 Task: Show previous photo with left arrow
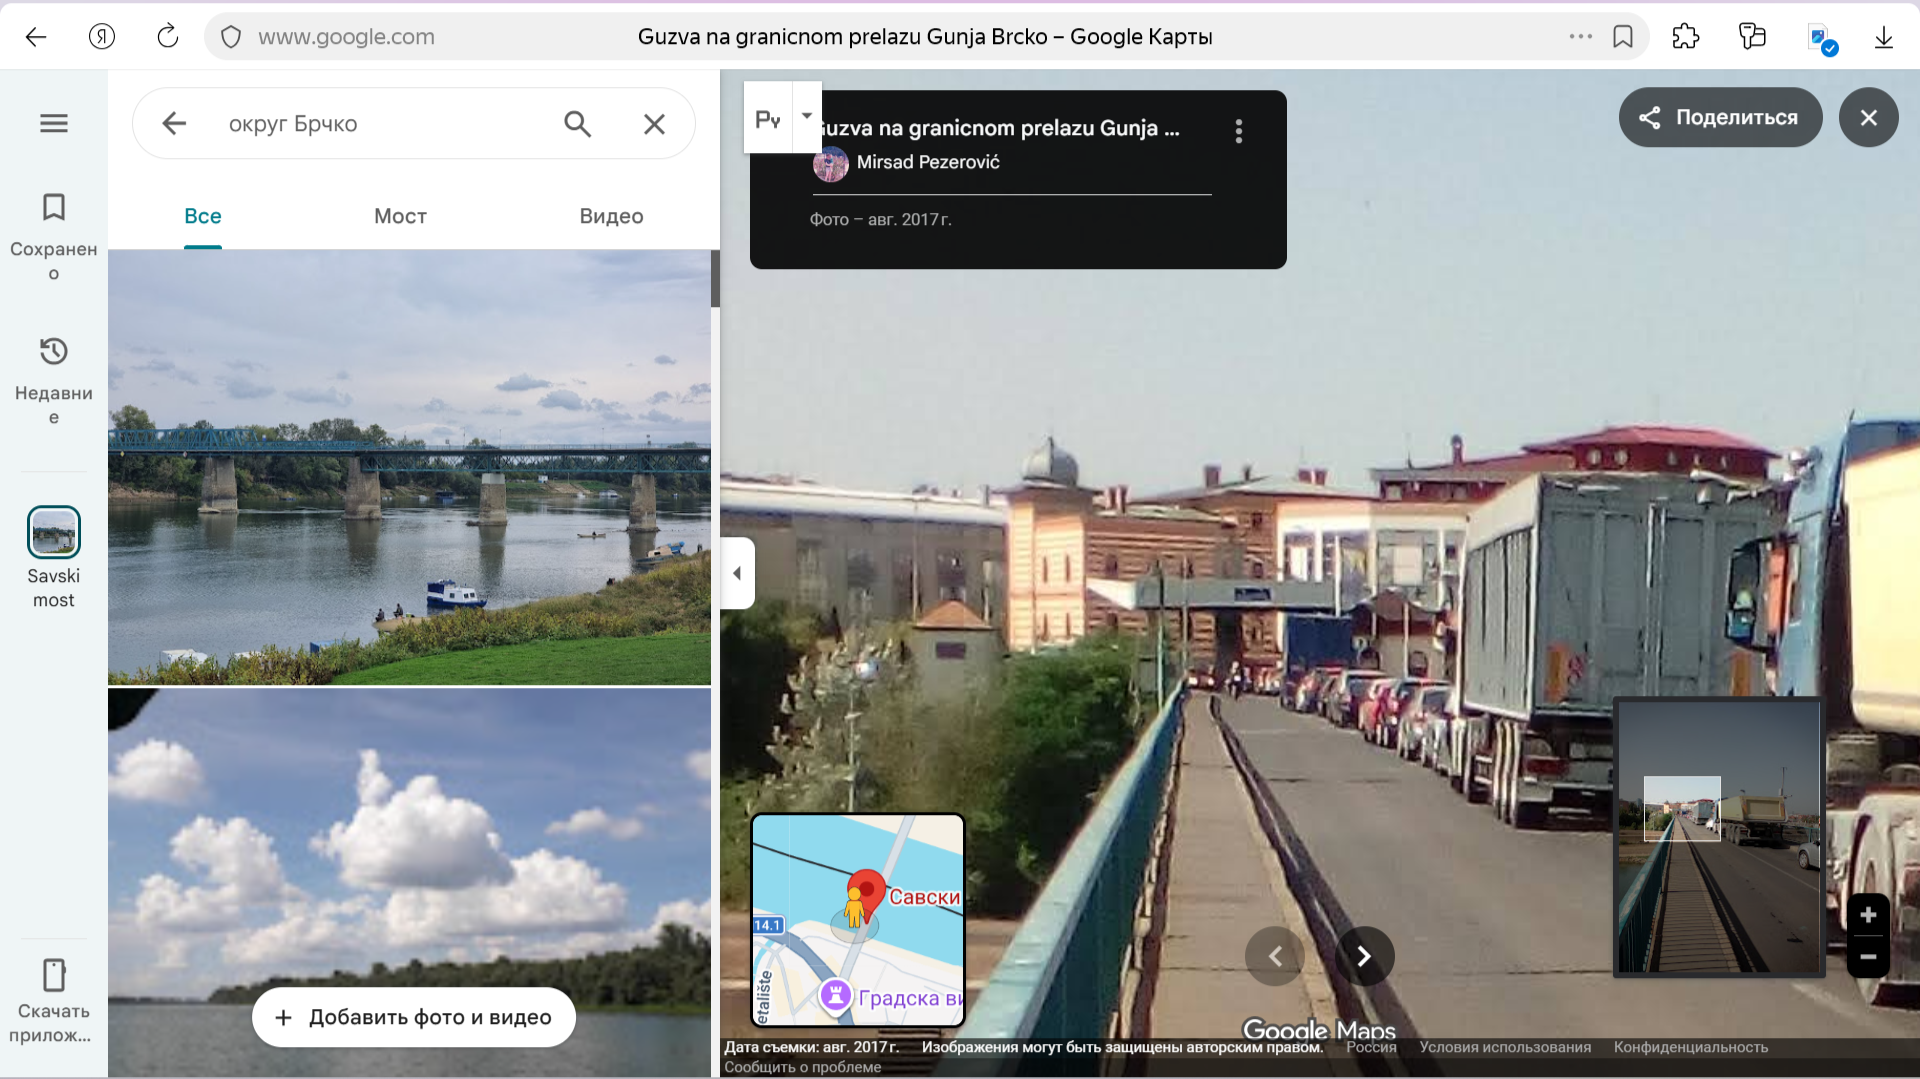point(1275,956)
